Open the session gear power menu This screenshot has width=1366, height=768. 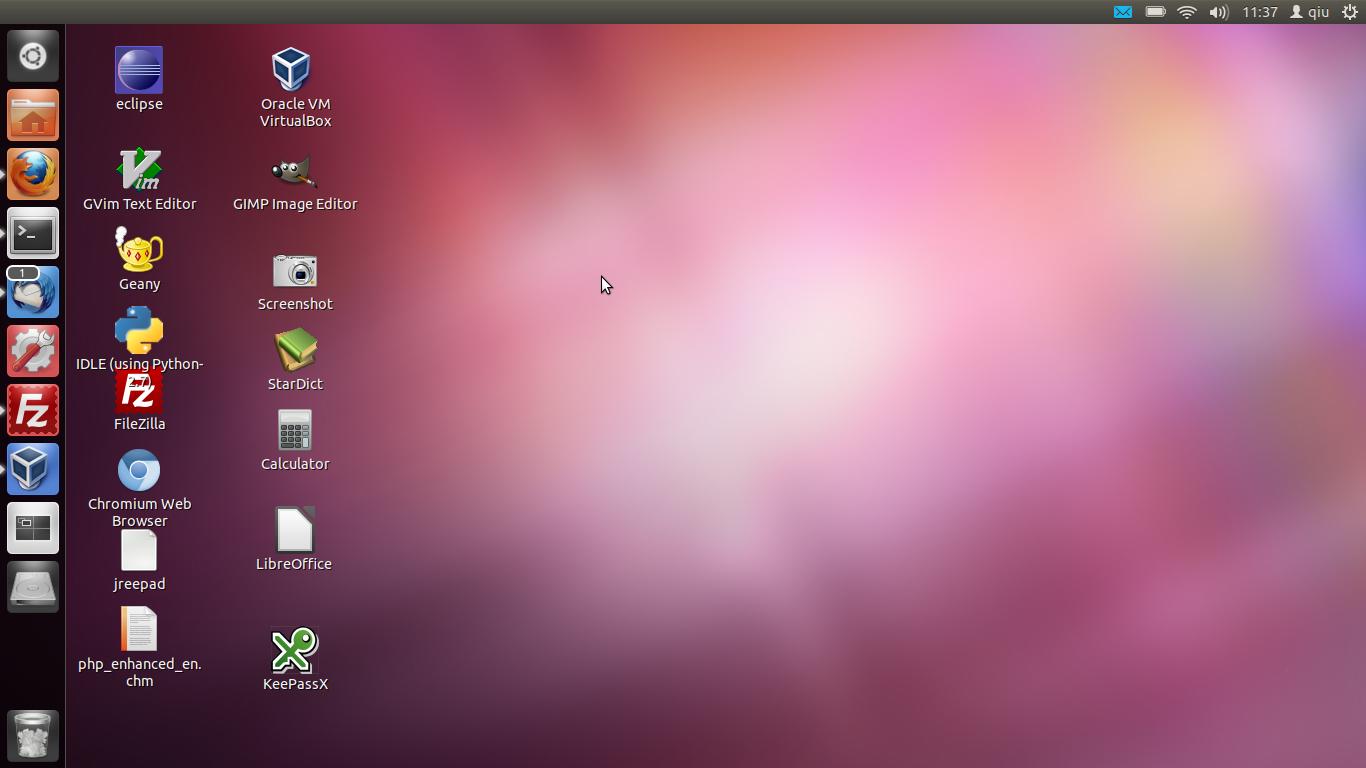click(x=1349, y=12)
